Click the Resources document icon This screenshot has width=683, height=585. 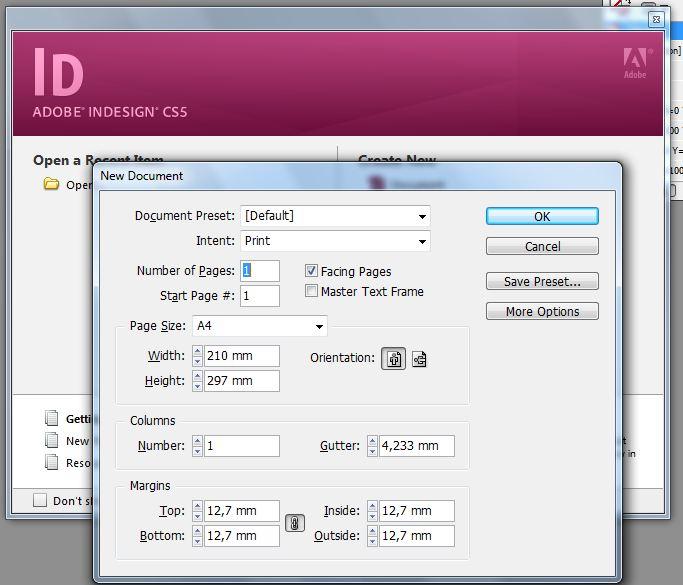51,462
